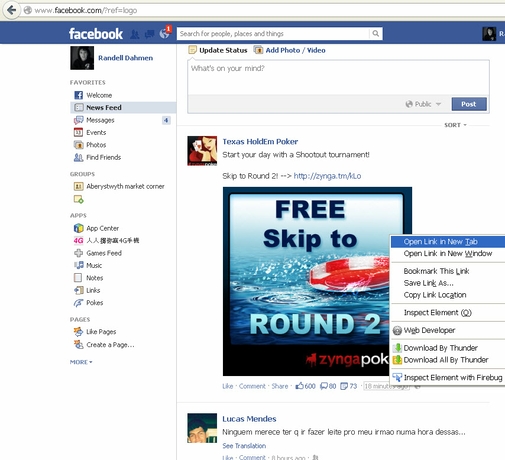Click the Photos sidebar icon
505x460 pixels.
click(x=78, y=145)
